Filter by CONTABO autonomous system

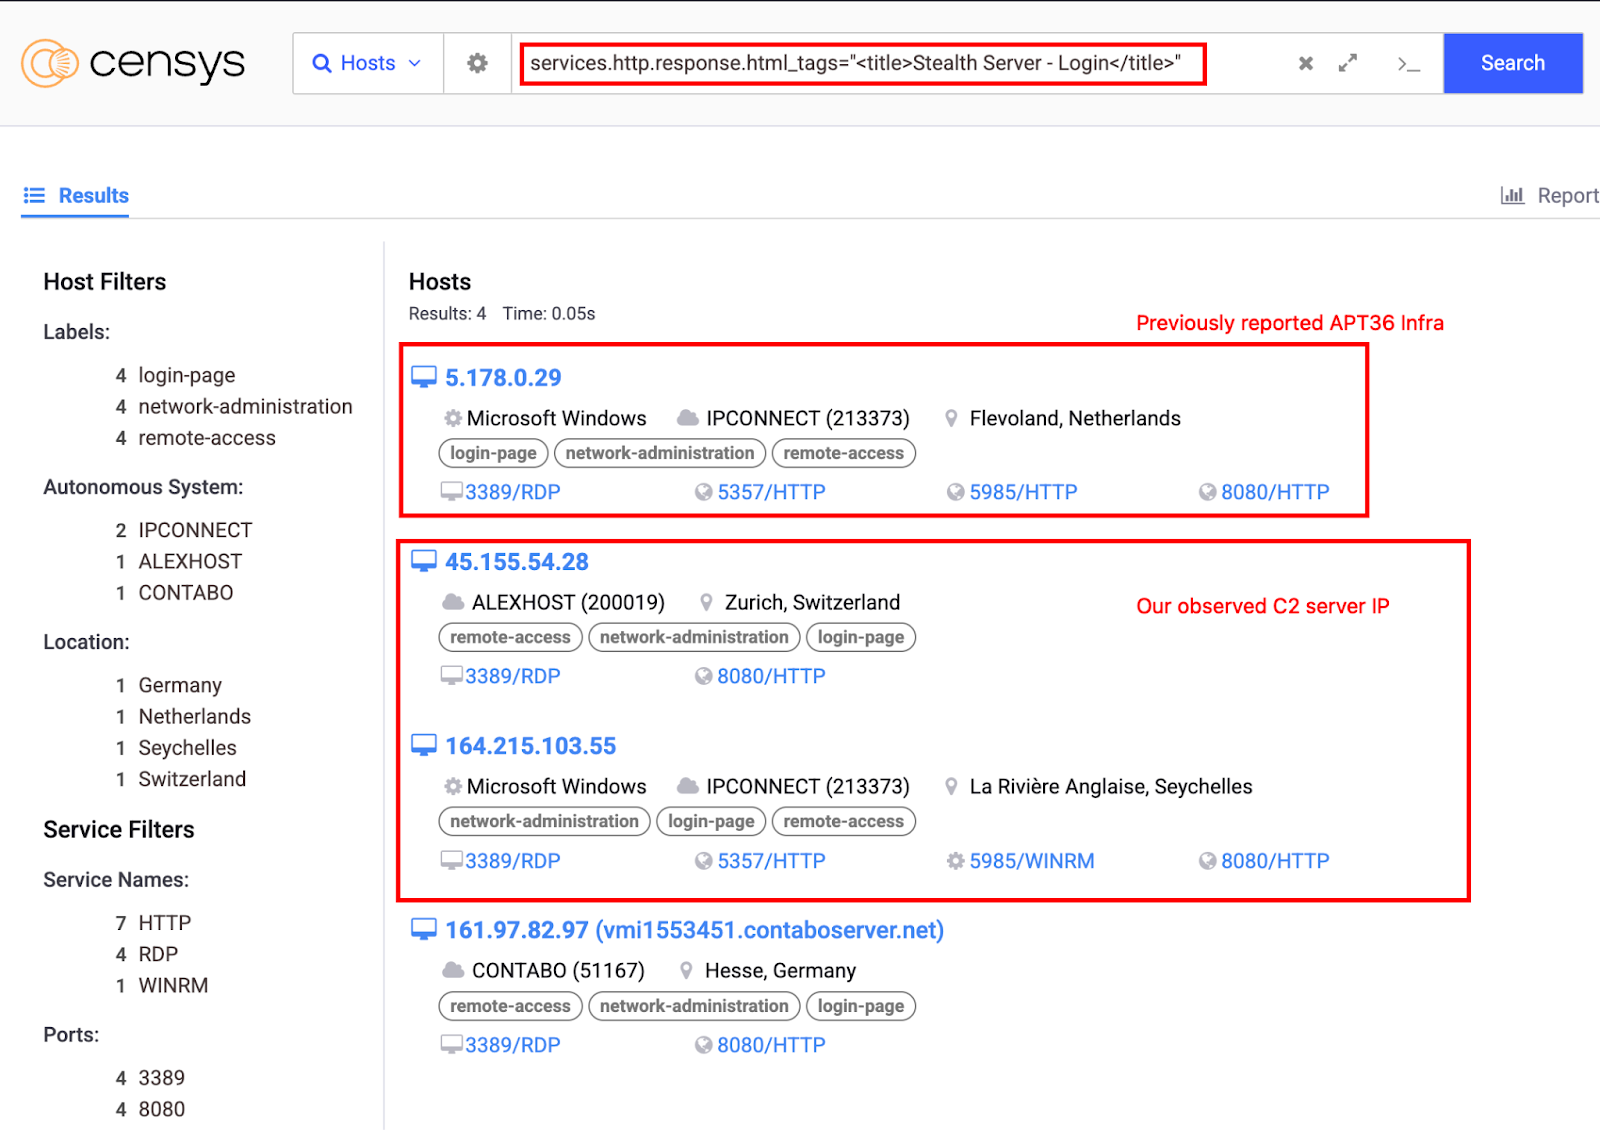[x=185, y=592]
